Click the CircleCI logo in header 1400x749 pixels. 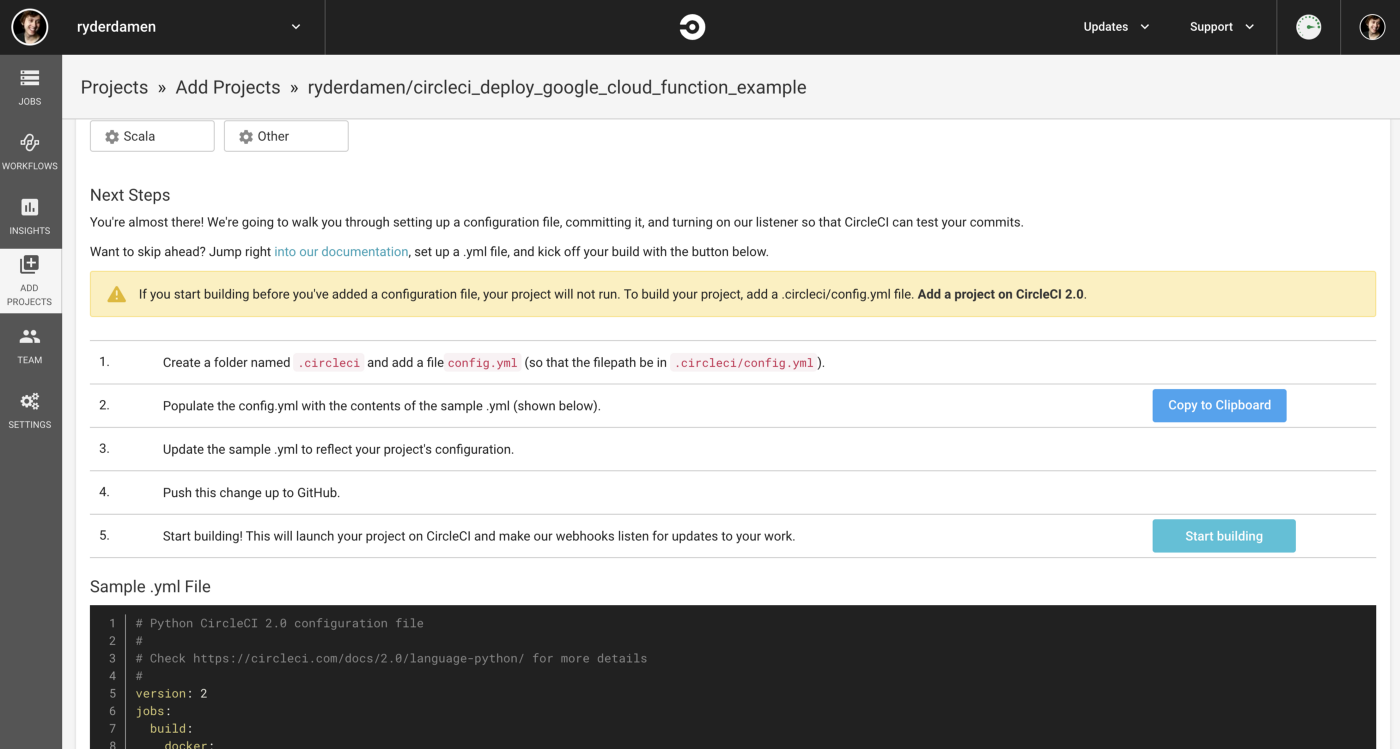(692, 27)
